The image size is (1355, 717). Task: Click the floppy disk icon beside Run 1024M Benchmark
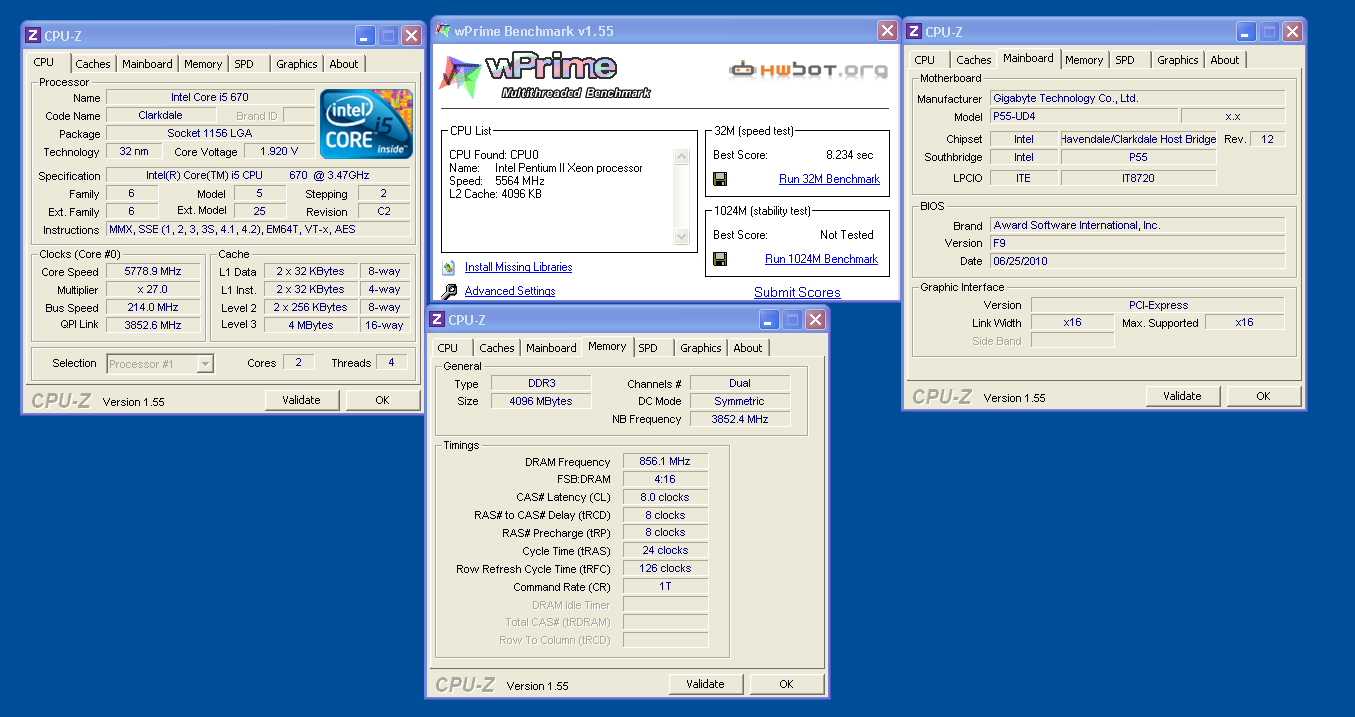pos(720,259)
